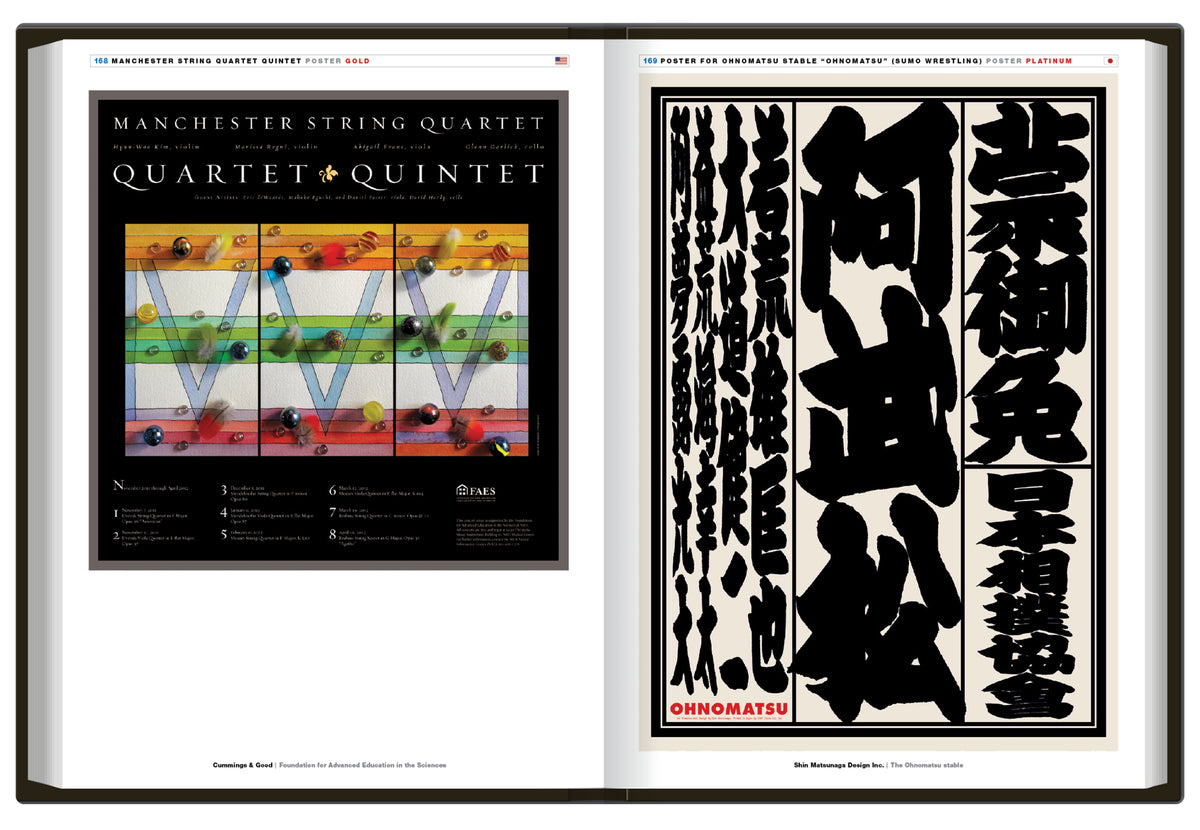Click page number 169
The image size is (1200, 830).
650,61
